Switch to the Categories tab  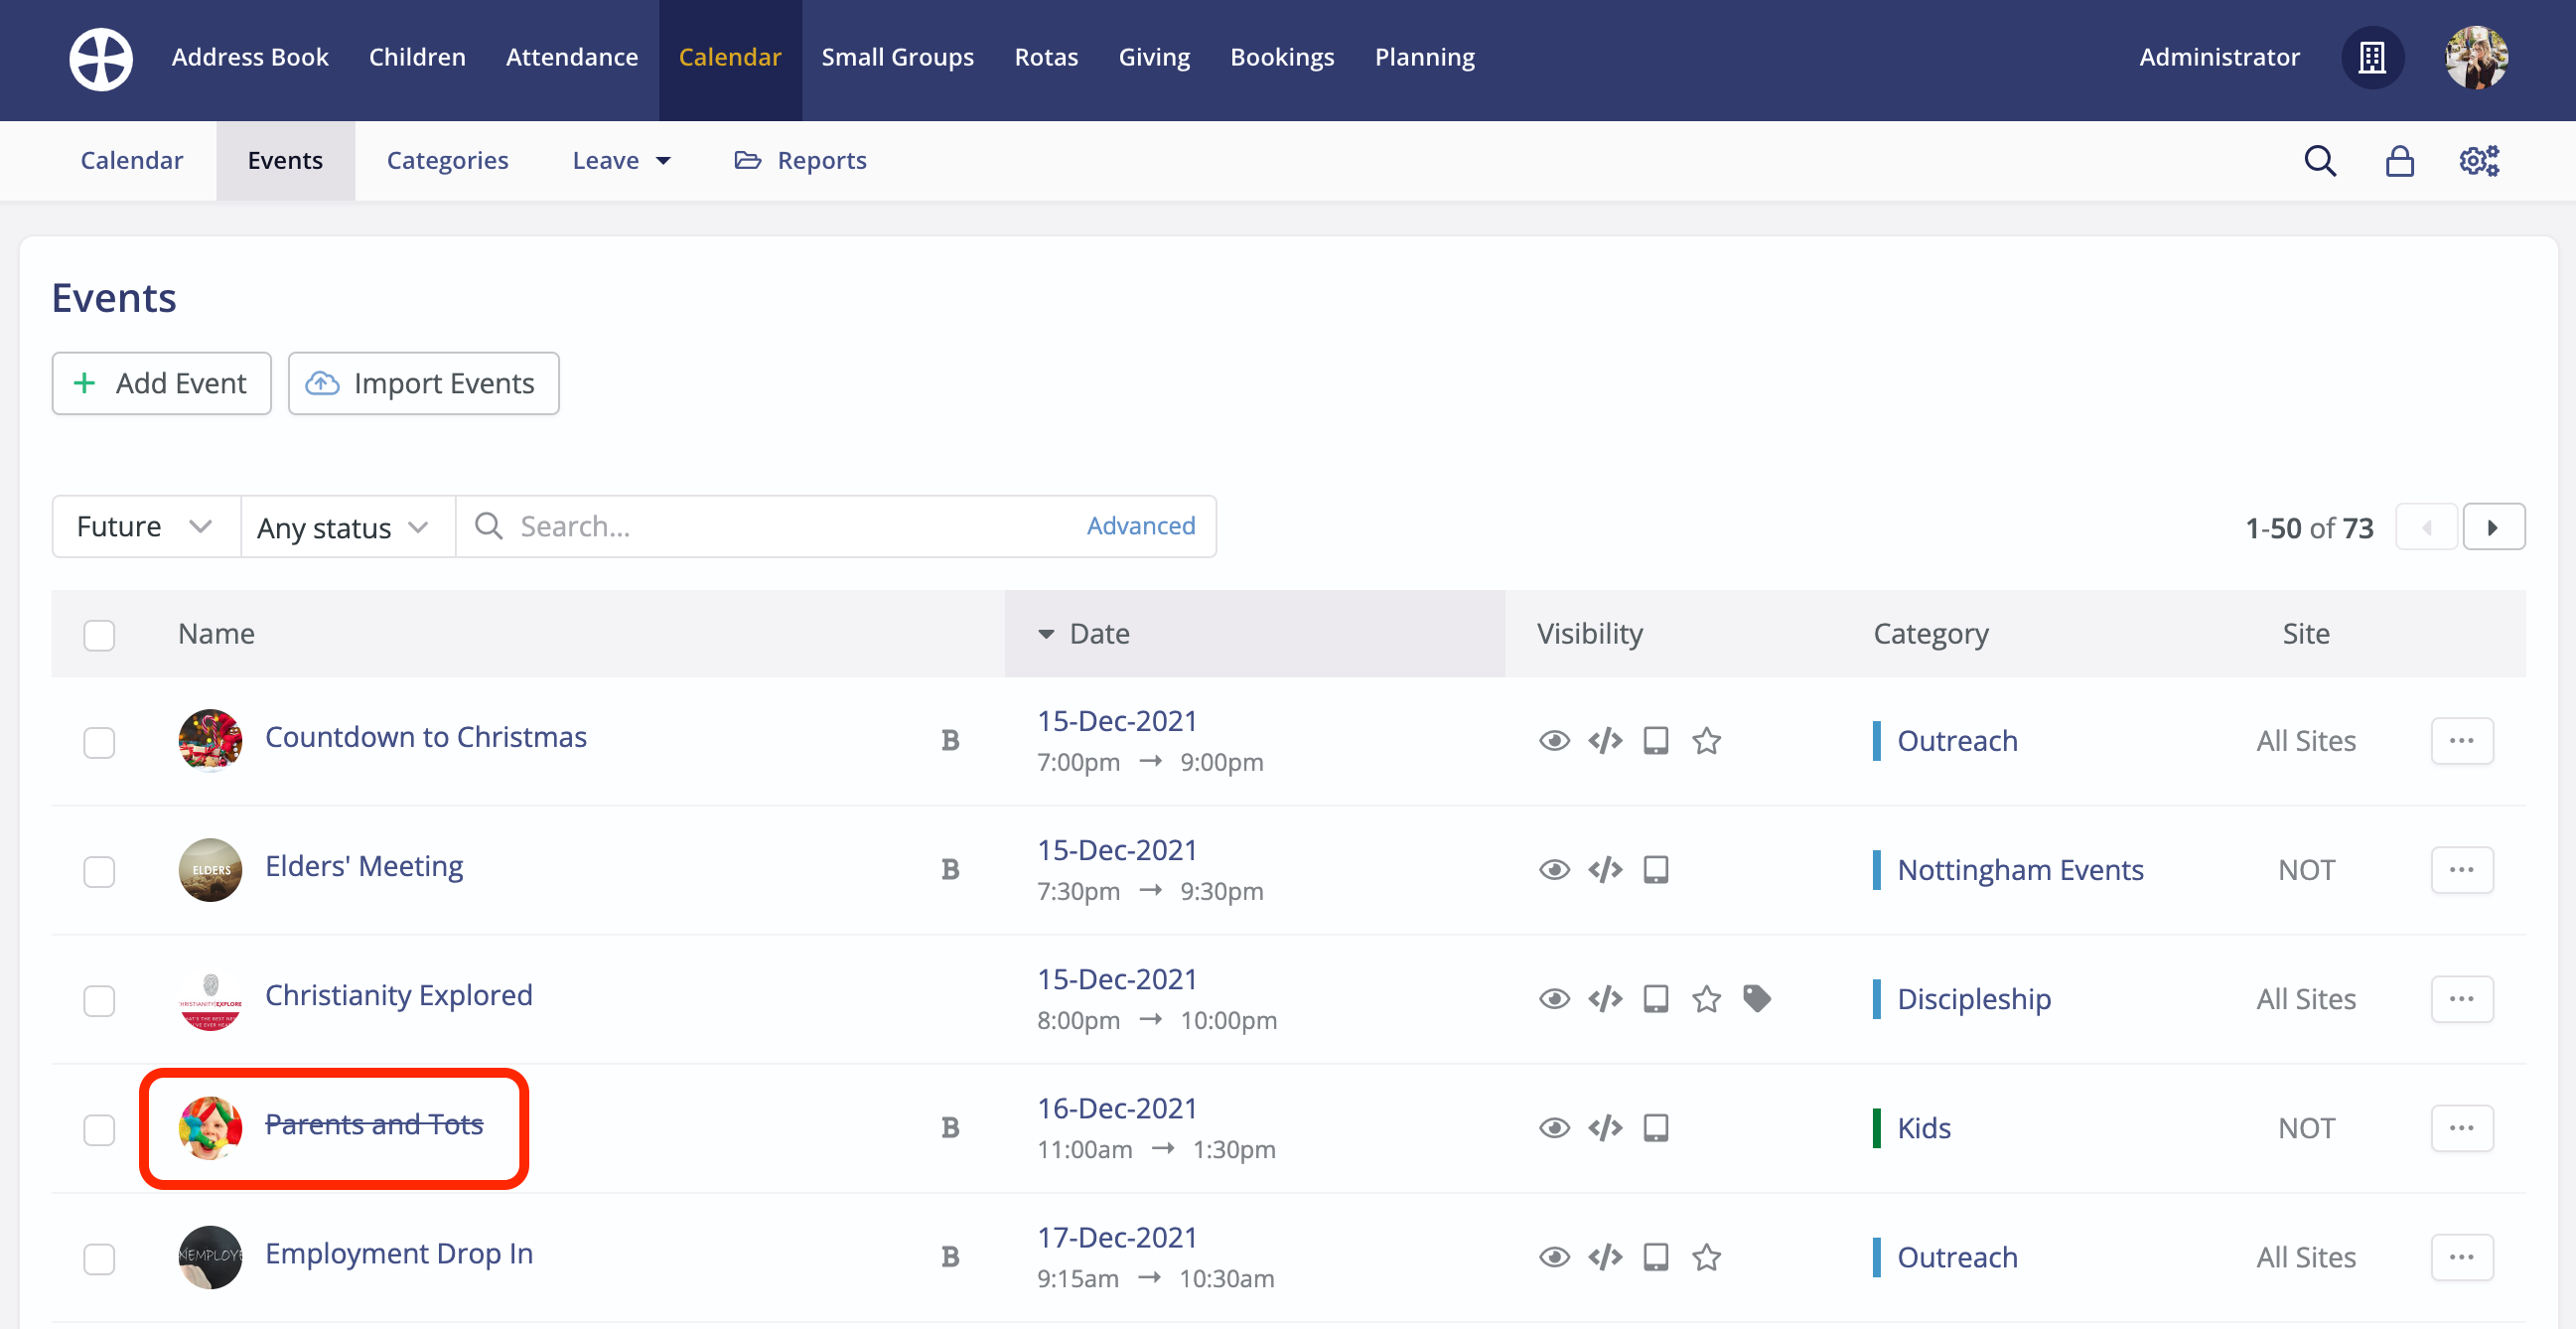click(447, 160)
